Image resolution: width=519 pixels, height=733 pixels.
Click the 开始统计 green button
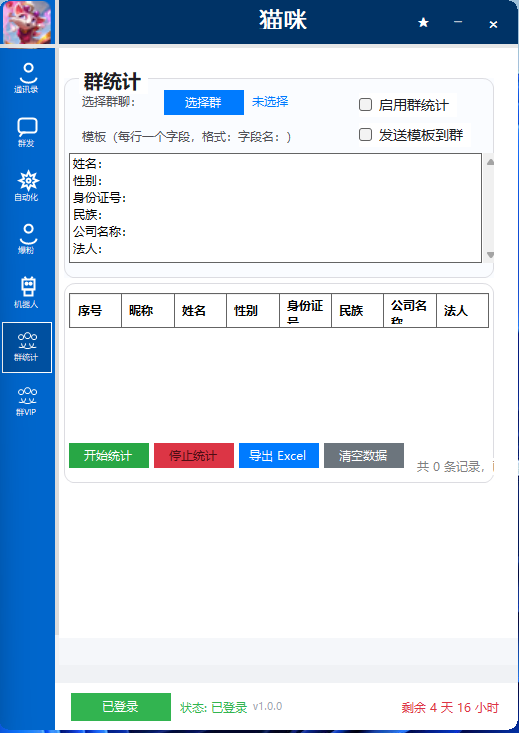(x=108, y=455)
